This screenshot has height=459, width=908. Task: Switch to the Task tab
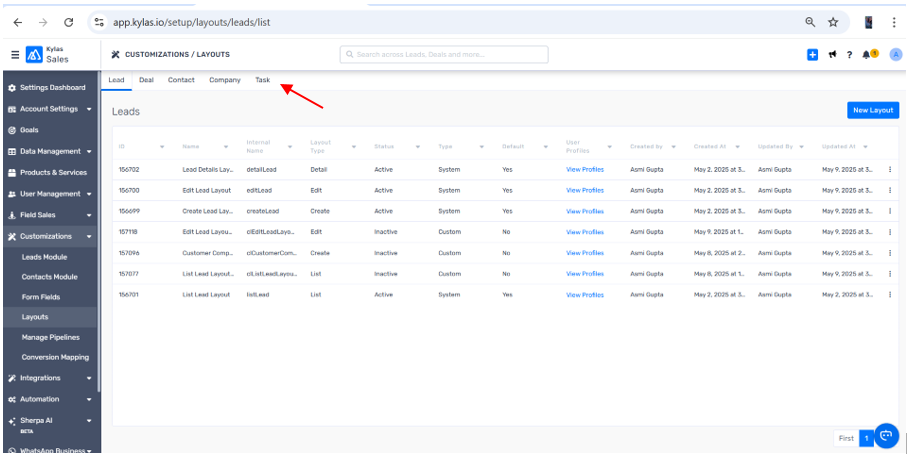click(262, 80)
